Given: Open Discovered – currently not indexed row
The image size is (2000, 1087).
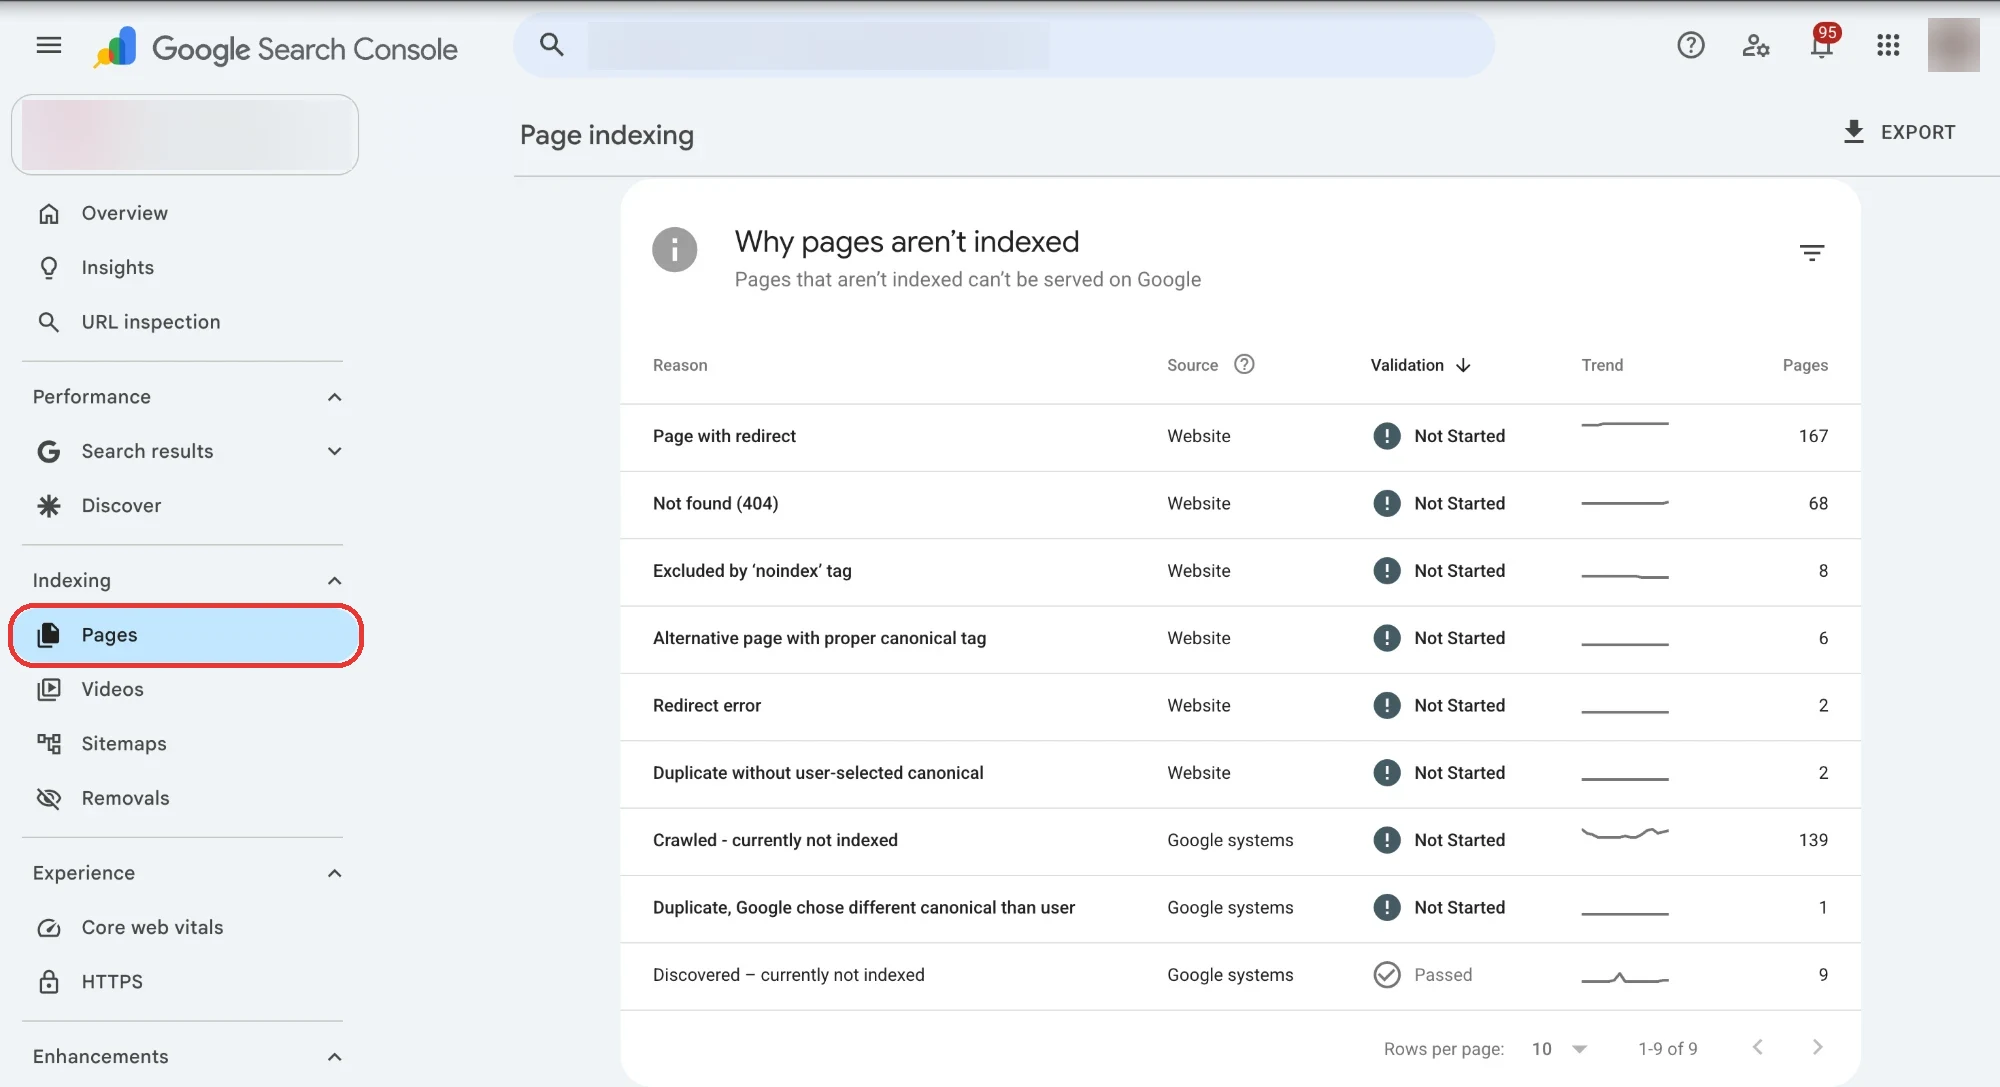Looking at the screenshot, I should pos(1240,976).
